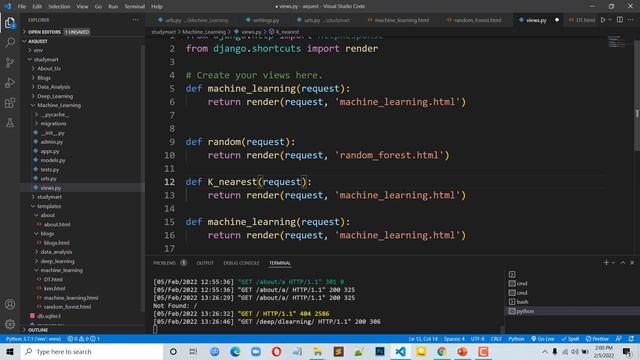Open the new terminal dropdown arrow
Viewport: 640px width, 360px height.
tap(613, 263)
